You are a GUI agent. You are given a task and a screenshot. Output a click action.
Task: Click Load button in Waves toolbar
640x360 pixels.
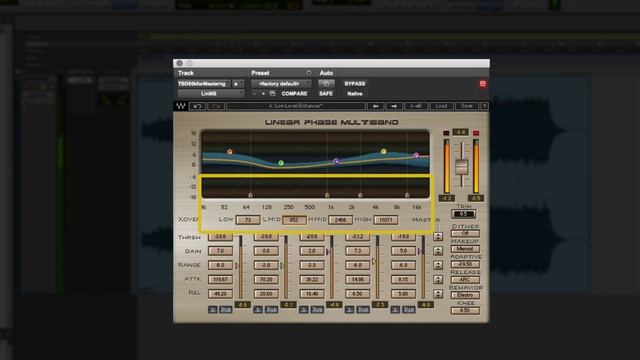pos(441,106)
